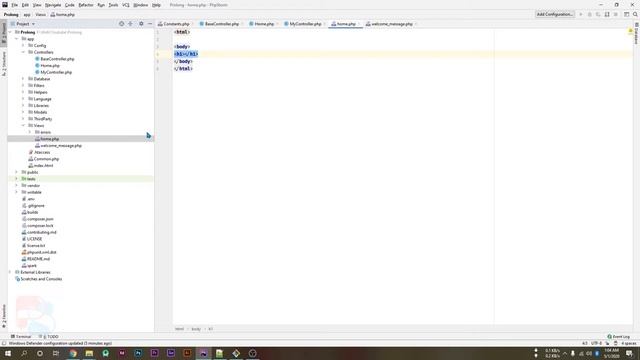Expand the Config folder
The image size is (640, 360).
point(23,45)
